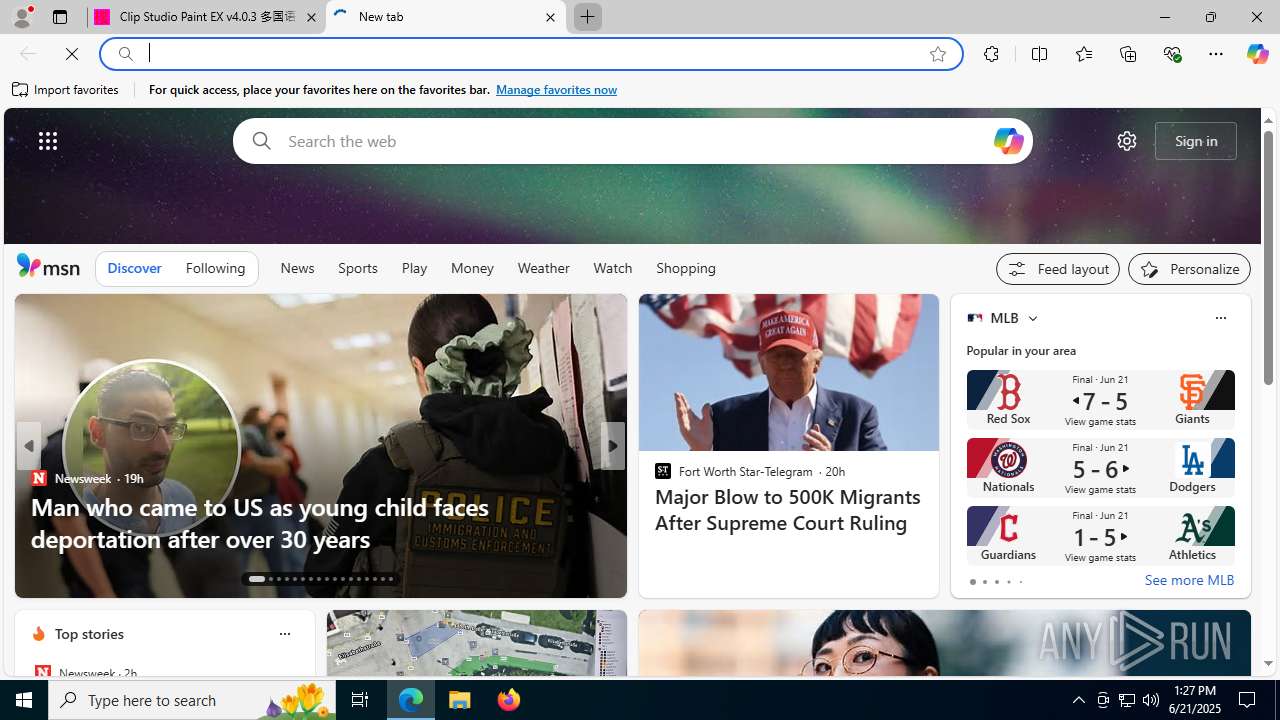Viewport: 1280px width, 720px height.
Task: Show hidden system tray icons
Action: point(1078,700)
